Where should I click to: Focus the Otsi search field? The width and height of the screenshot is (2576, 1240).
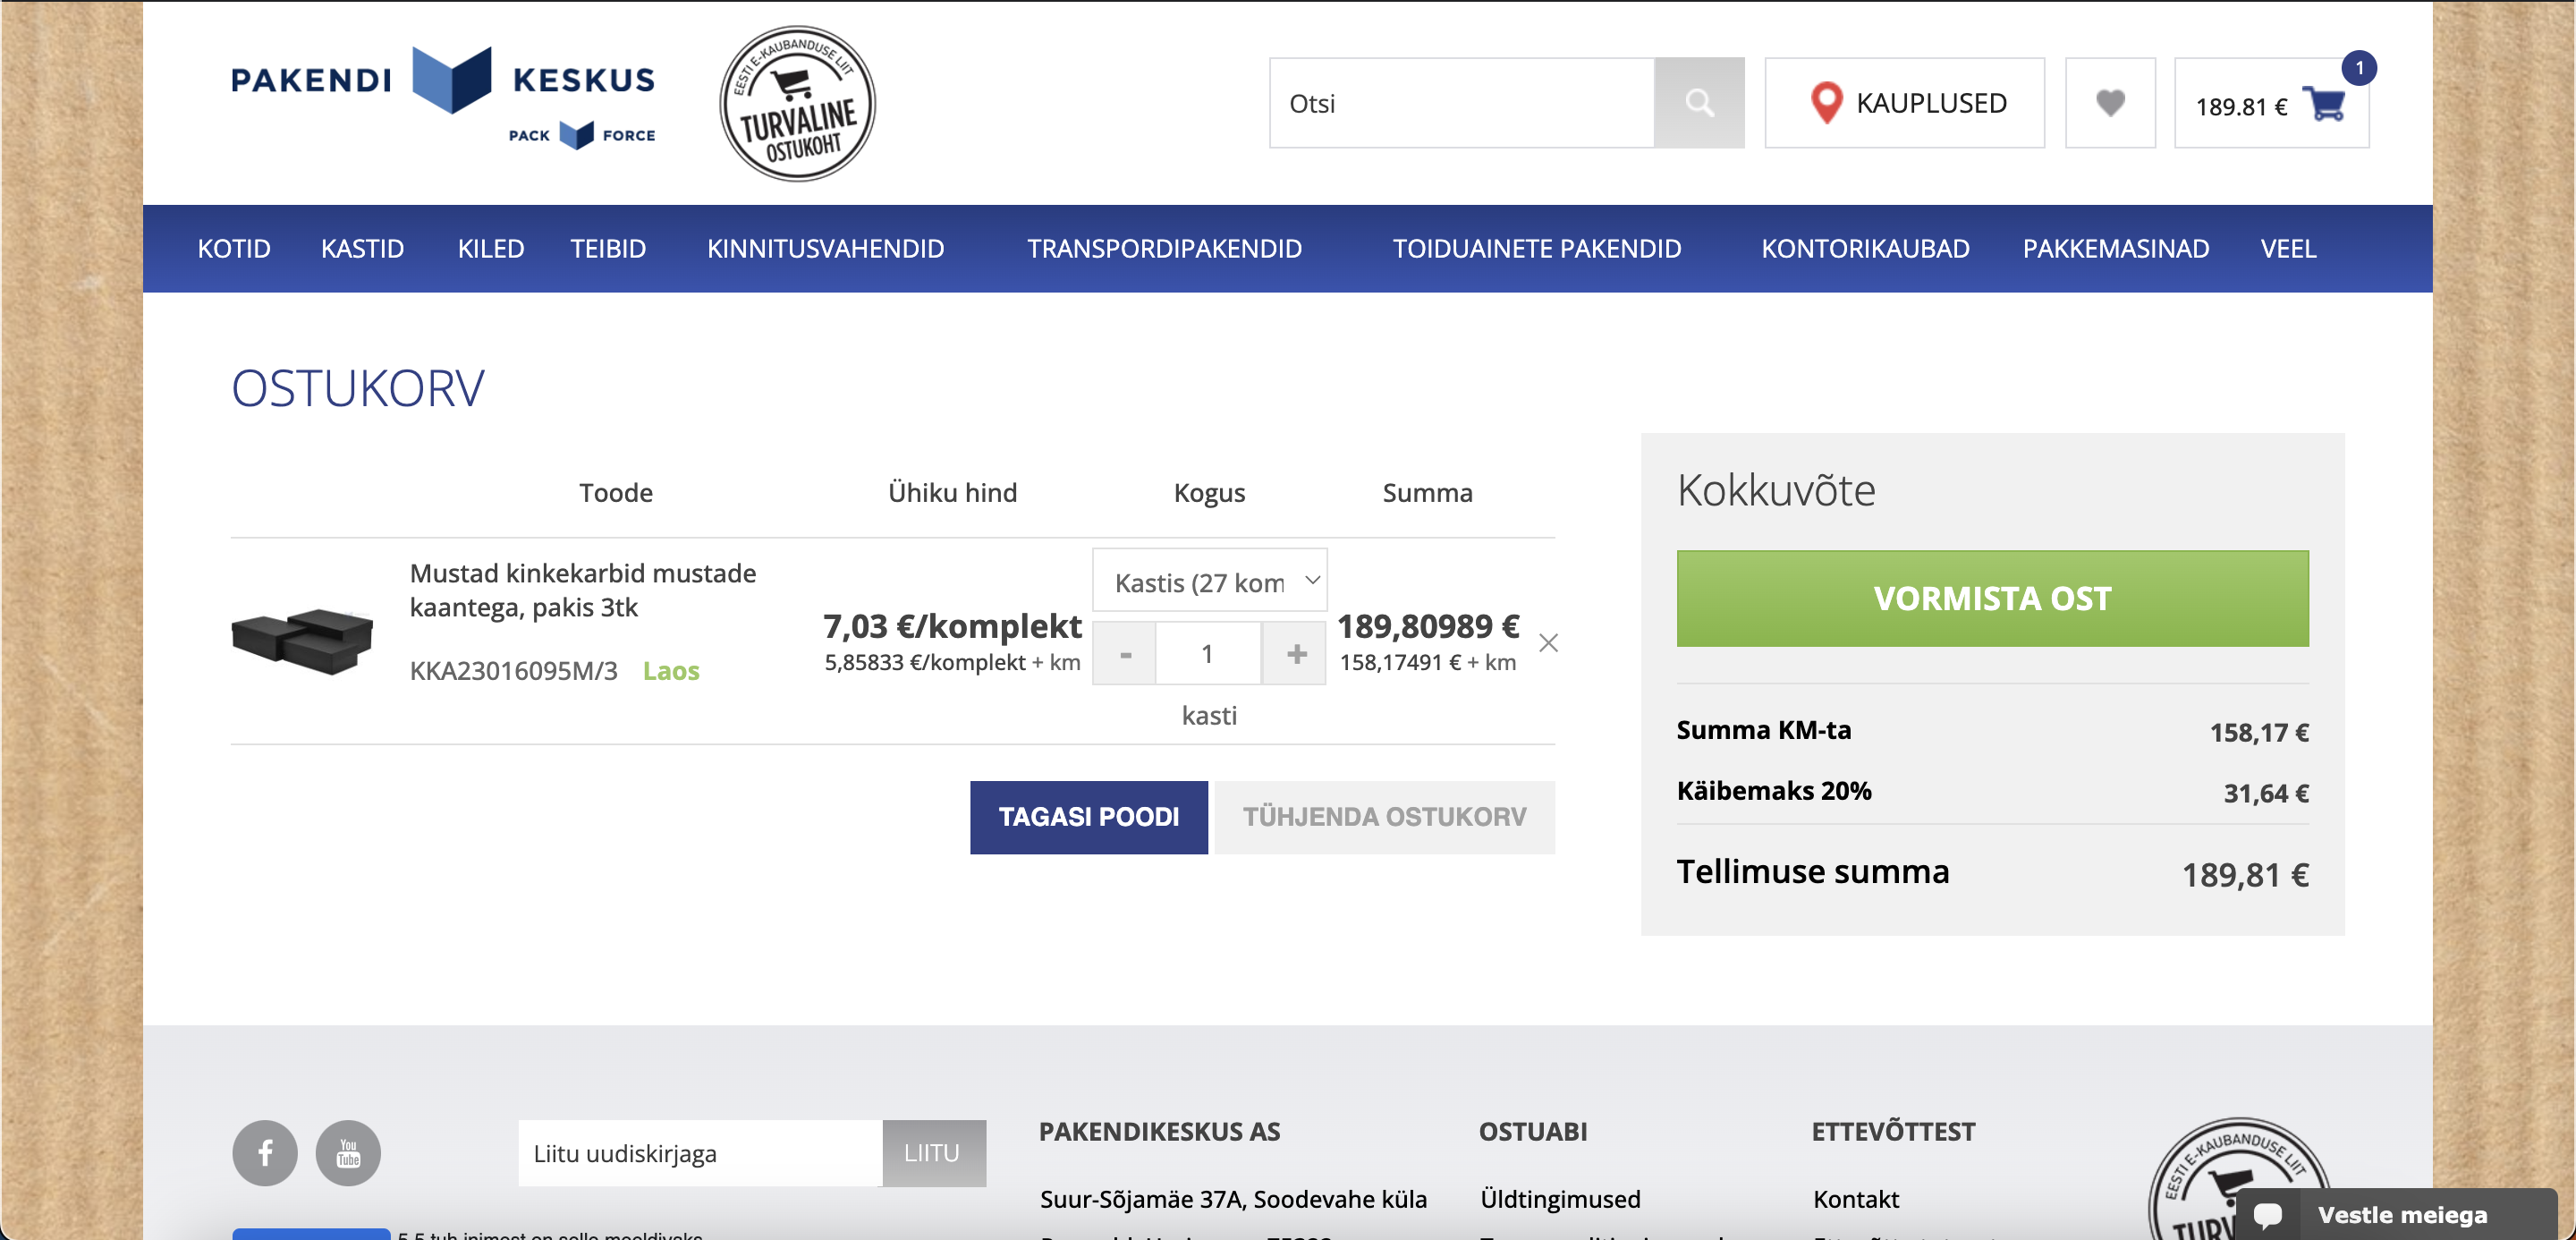1461,103
